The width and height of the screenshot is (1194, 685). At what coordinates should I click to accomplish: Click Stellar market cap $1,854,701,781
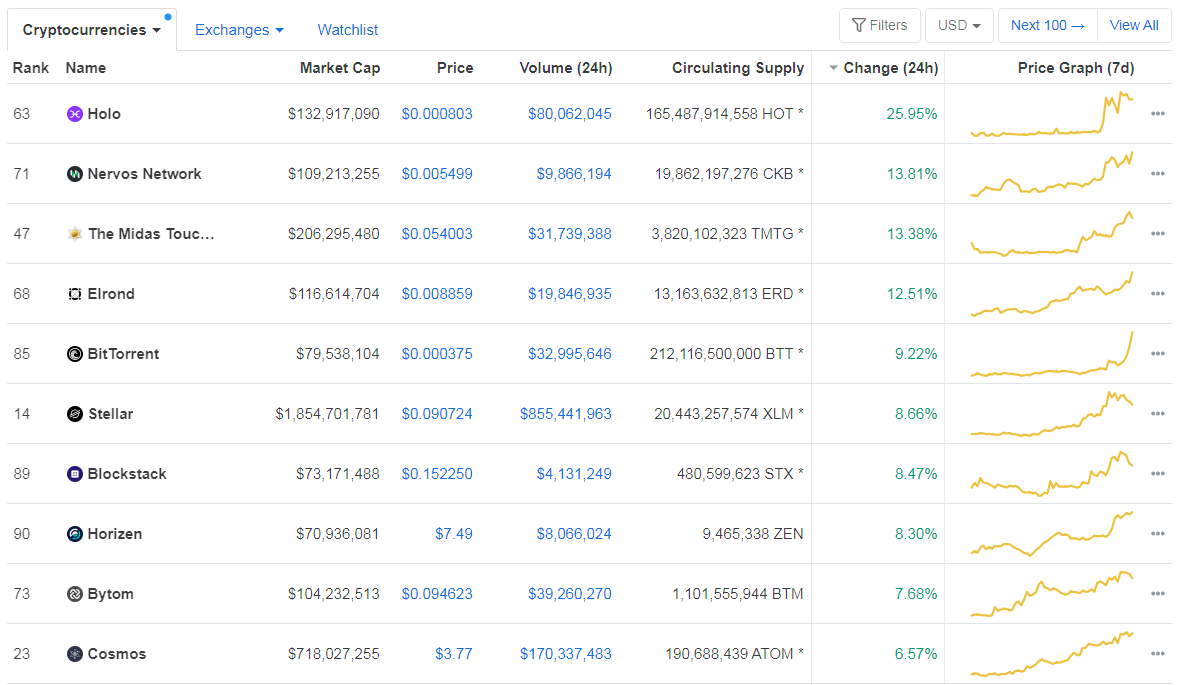[327, 414]
